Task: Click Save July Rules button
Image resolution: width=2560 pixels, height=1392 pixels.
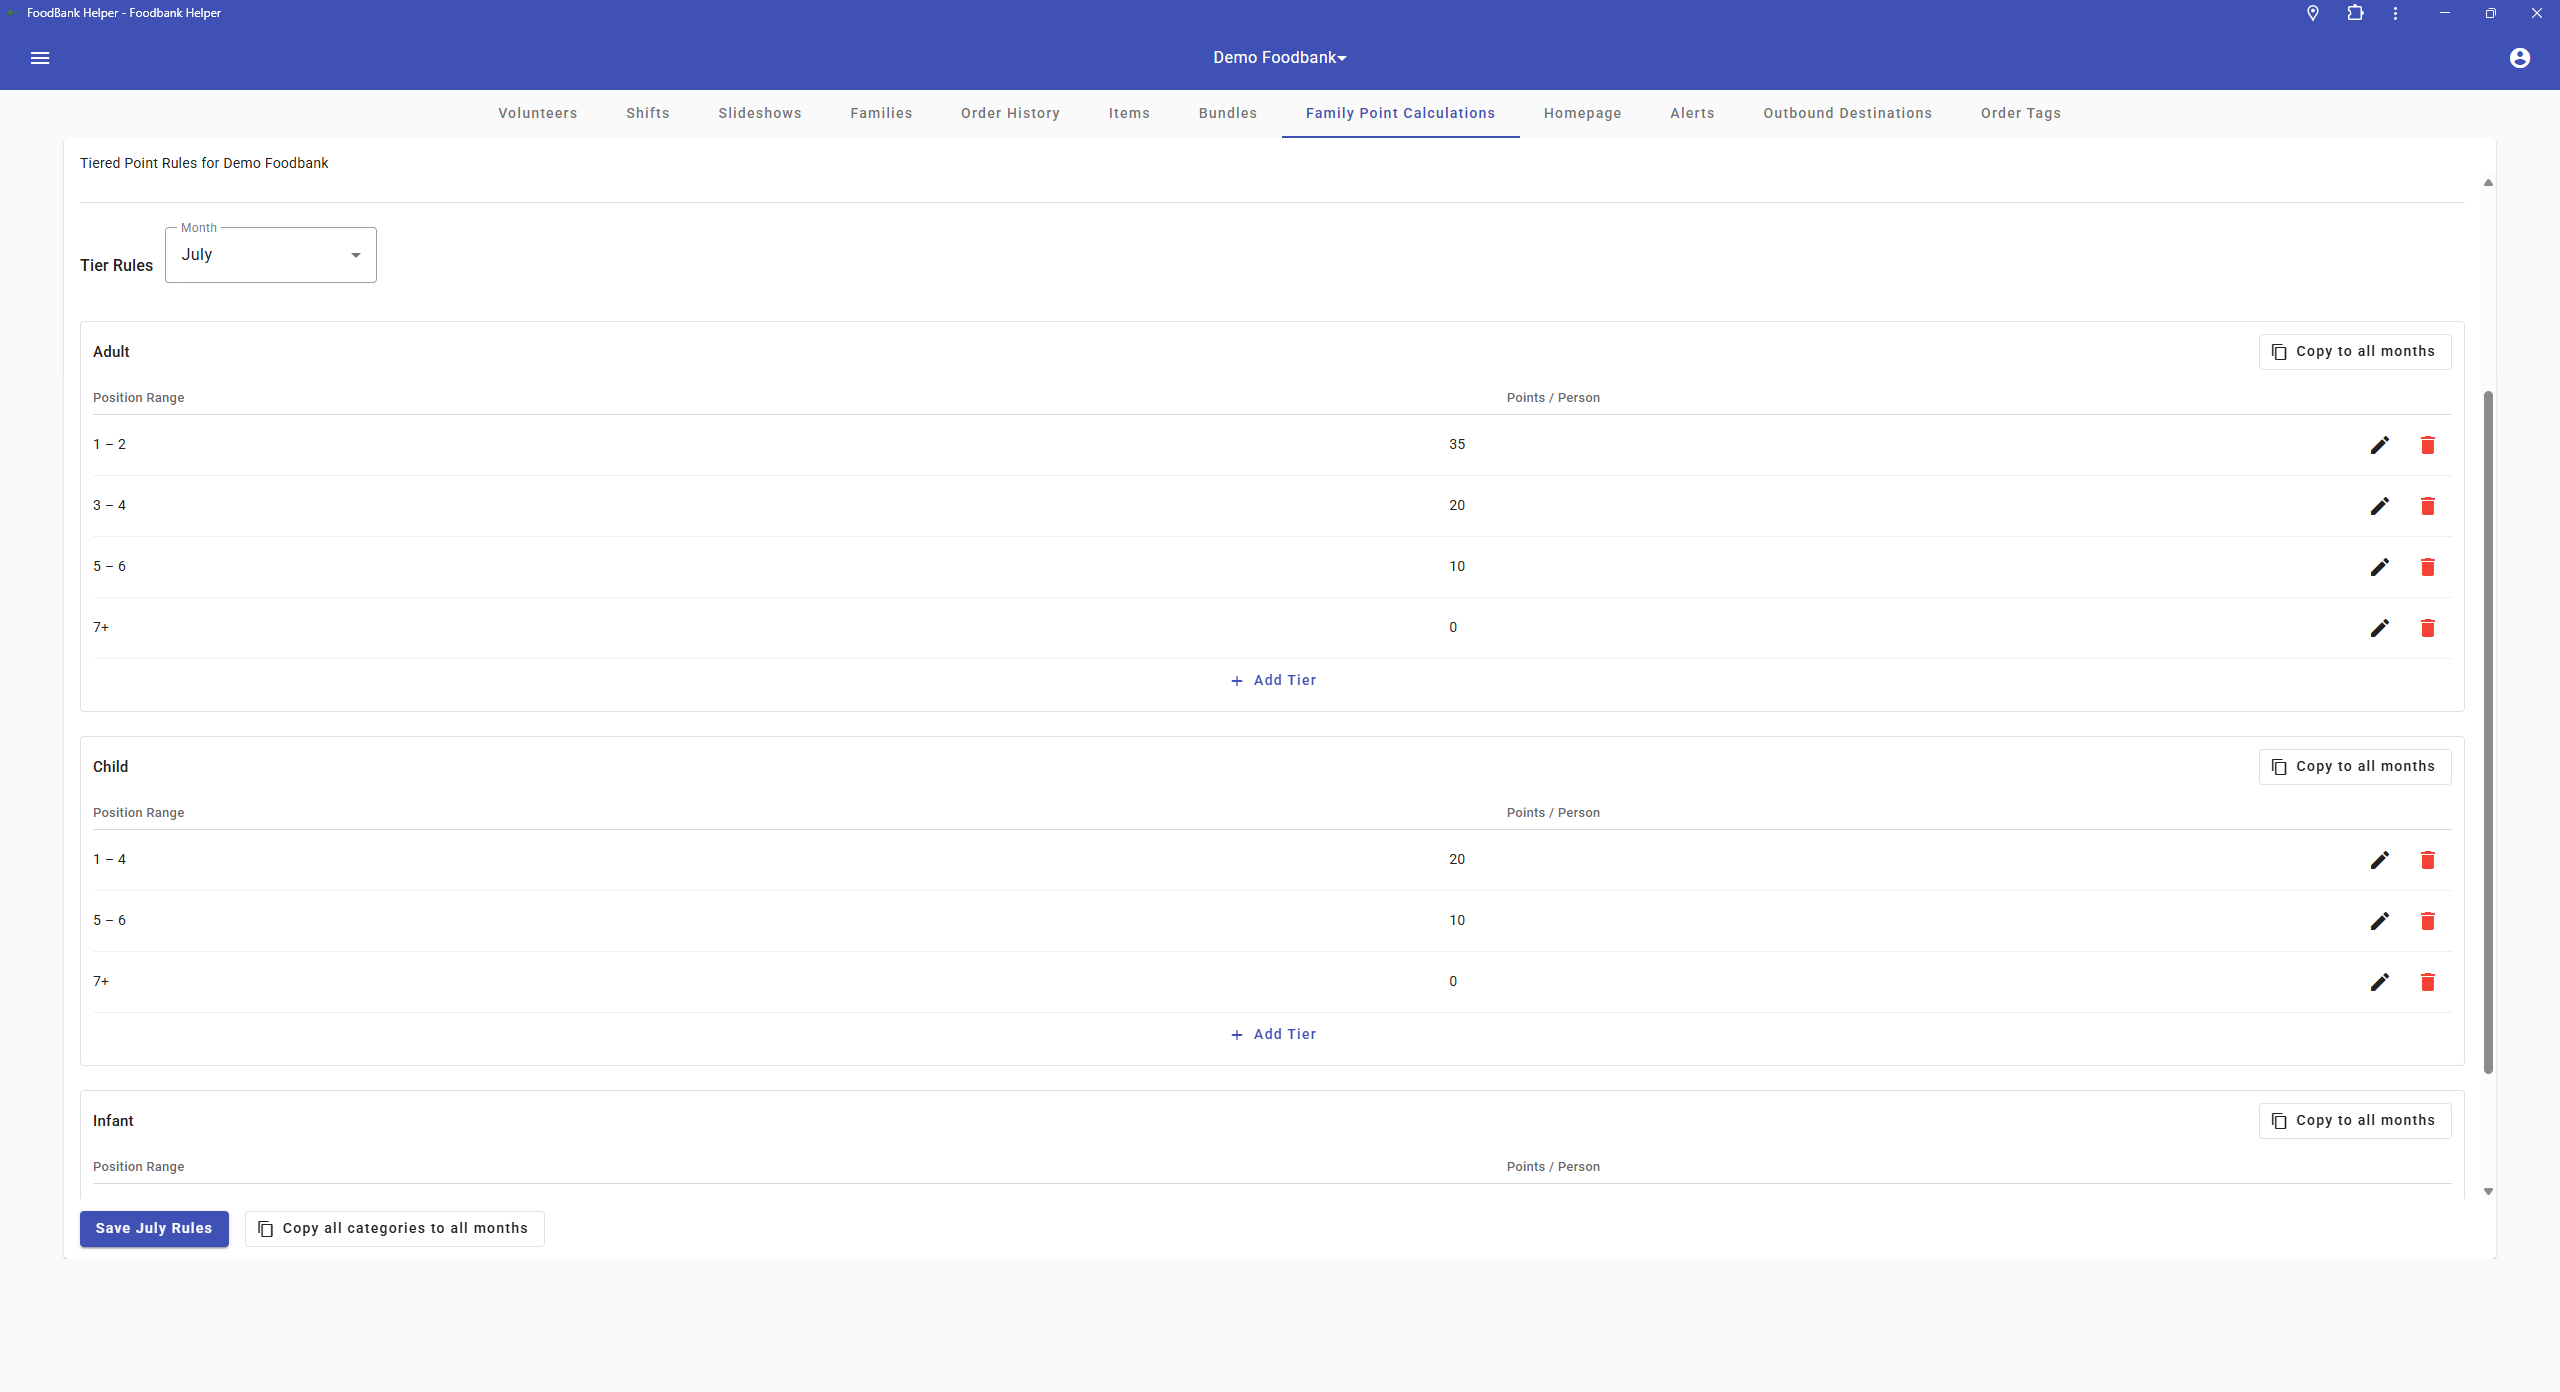Action: 154,1228
